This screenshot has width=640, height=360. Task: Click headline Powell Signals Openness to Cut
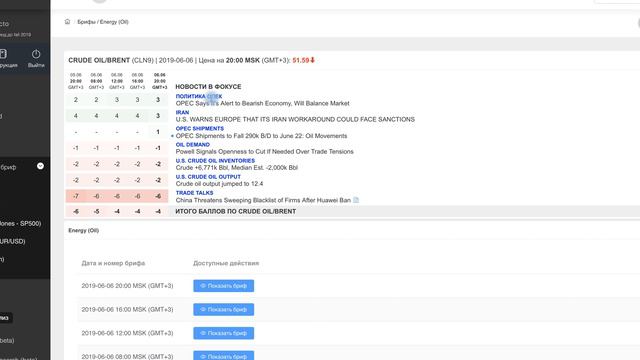tap(264, 151)
